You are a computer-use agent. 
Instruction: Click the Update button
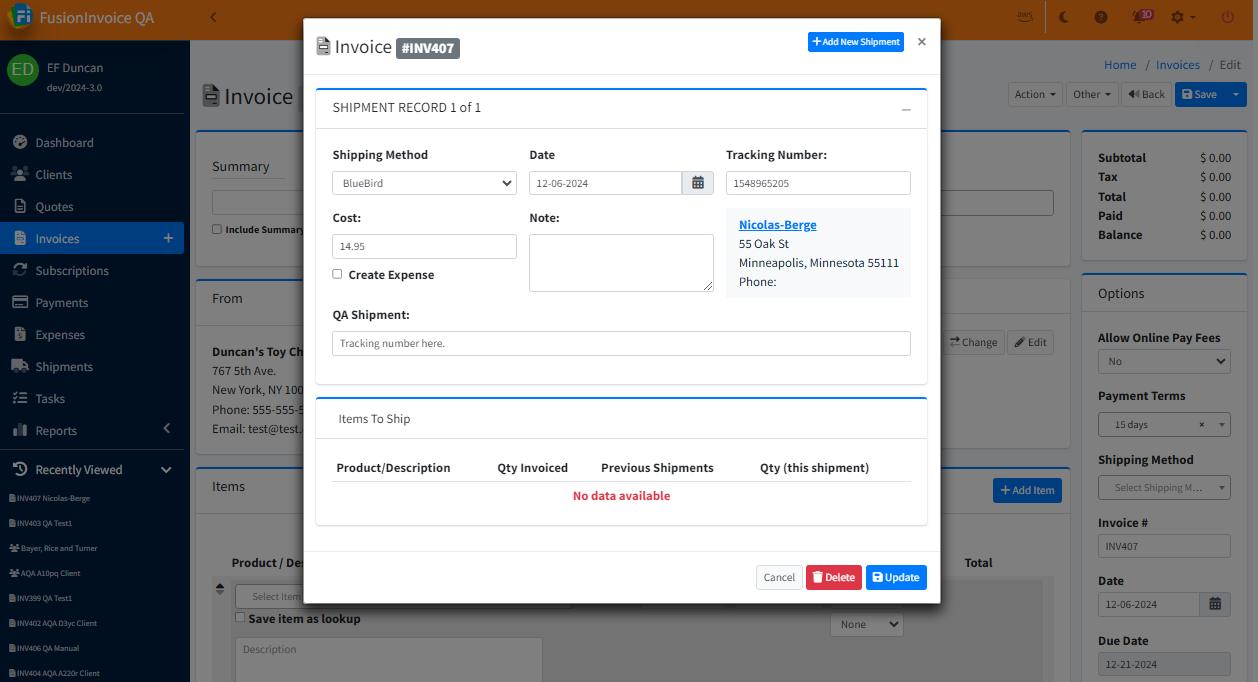pyautogui.click(x=896, y=577)
